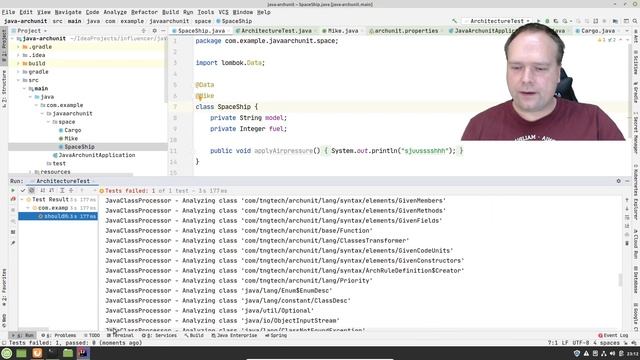Hide the Project panel

pyautogui.click(x=163, y=31)
